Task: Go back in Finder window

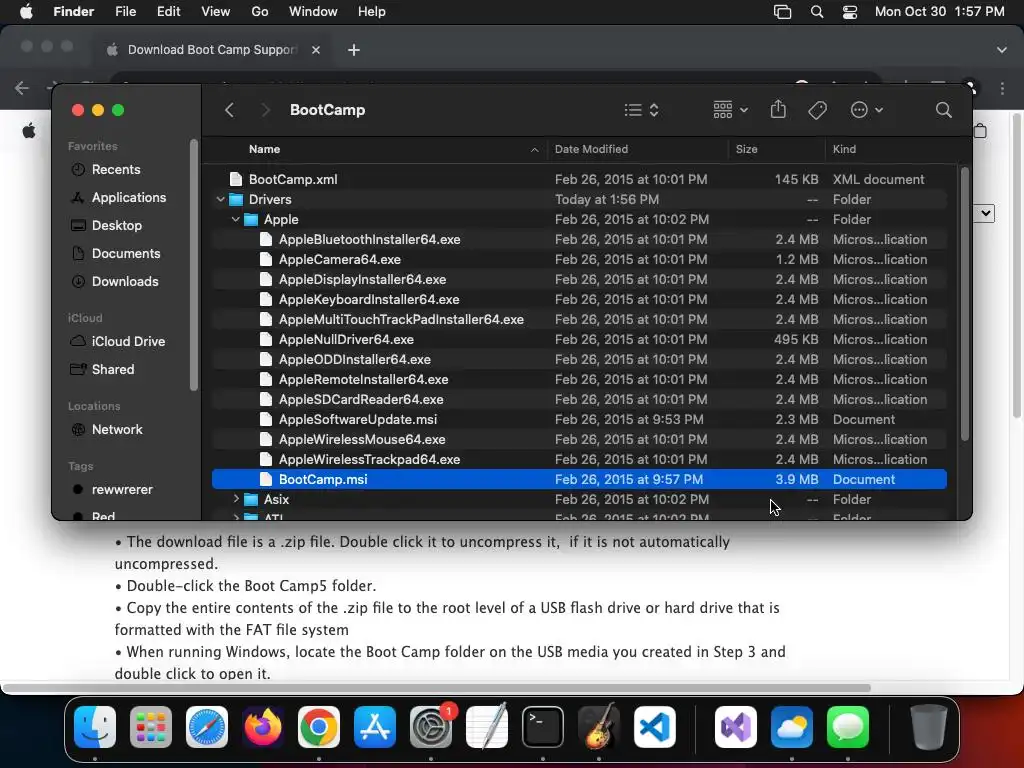Action: (229, 110)
